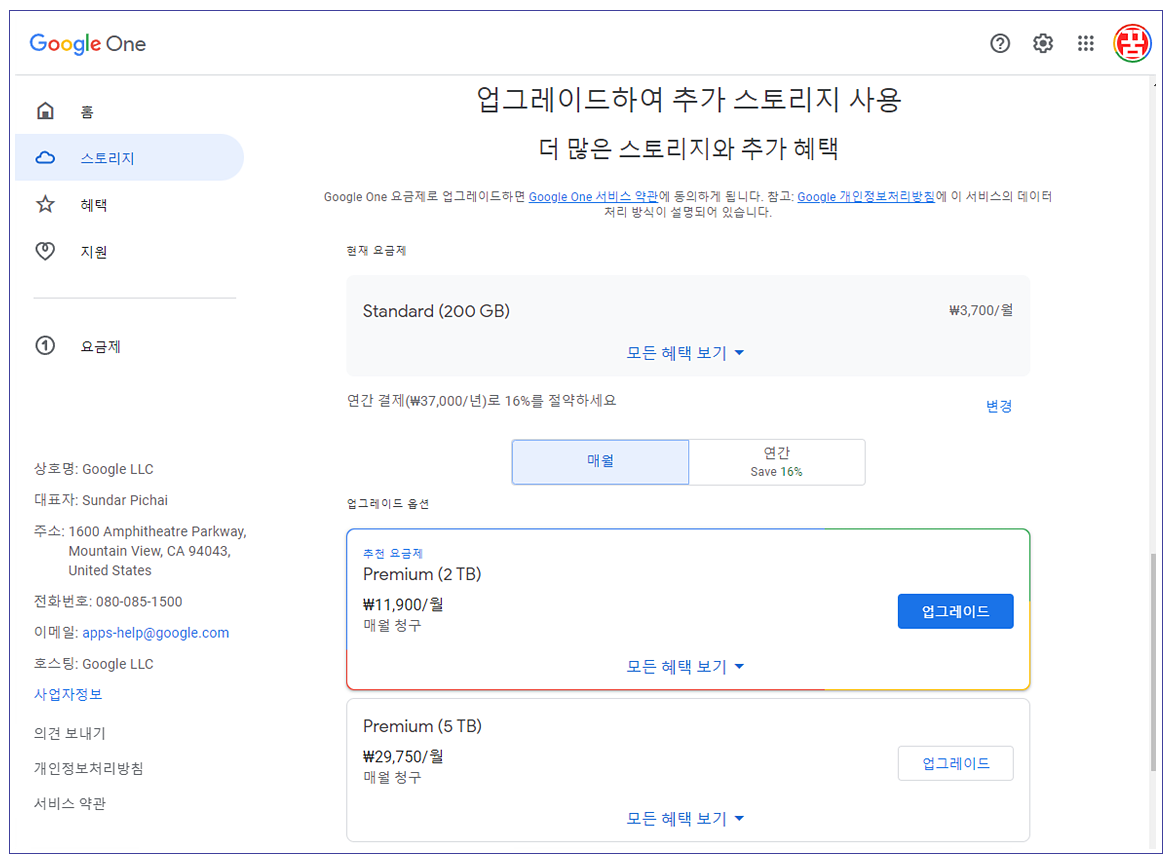Open the Google 개인정보처리방침 link
Viewport: 1171px width, 864px height.
tap(866, 196)
